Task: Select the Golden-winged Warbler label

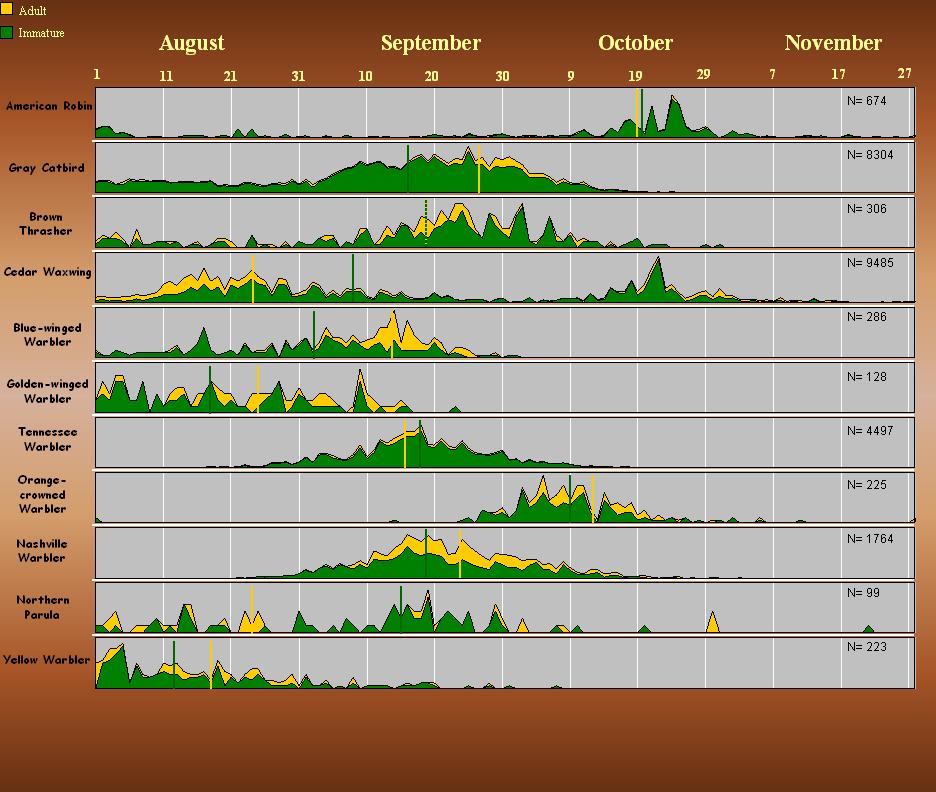Action: point(47,391)
